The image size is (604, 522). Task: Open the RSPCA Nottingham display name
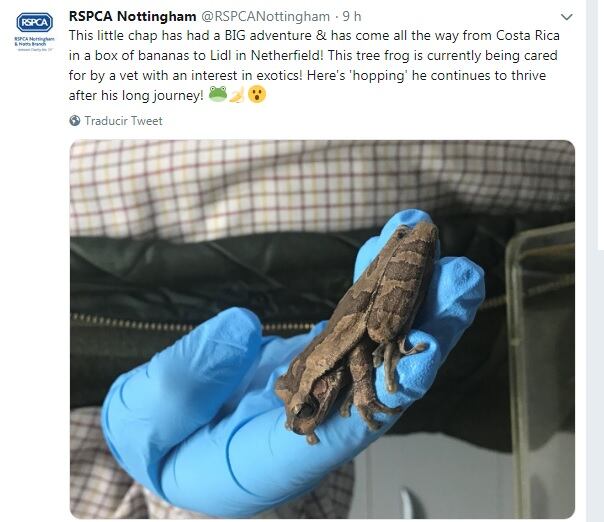(x=132, y=16)
